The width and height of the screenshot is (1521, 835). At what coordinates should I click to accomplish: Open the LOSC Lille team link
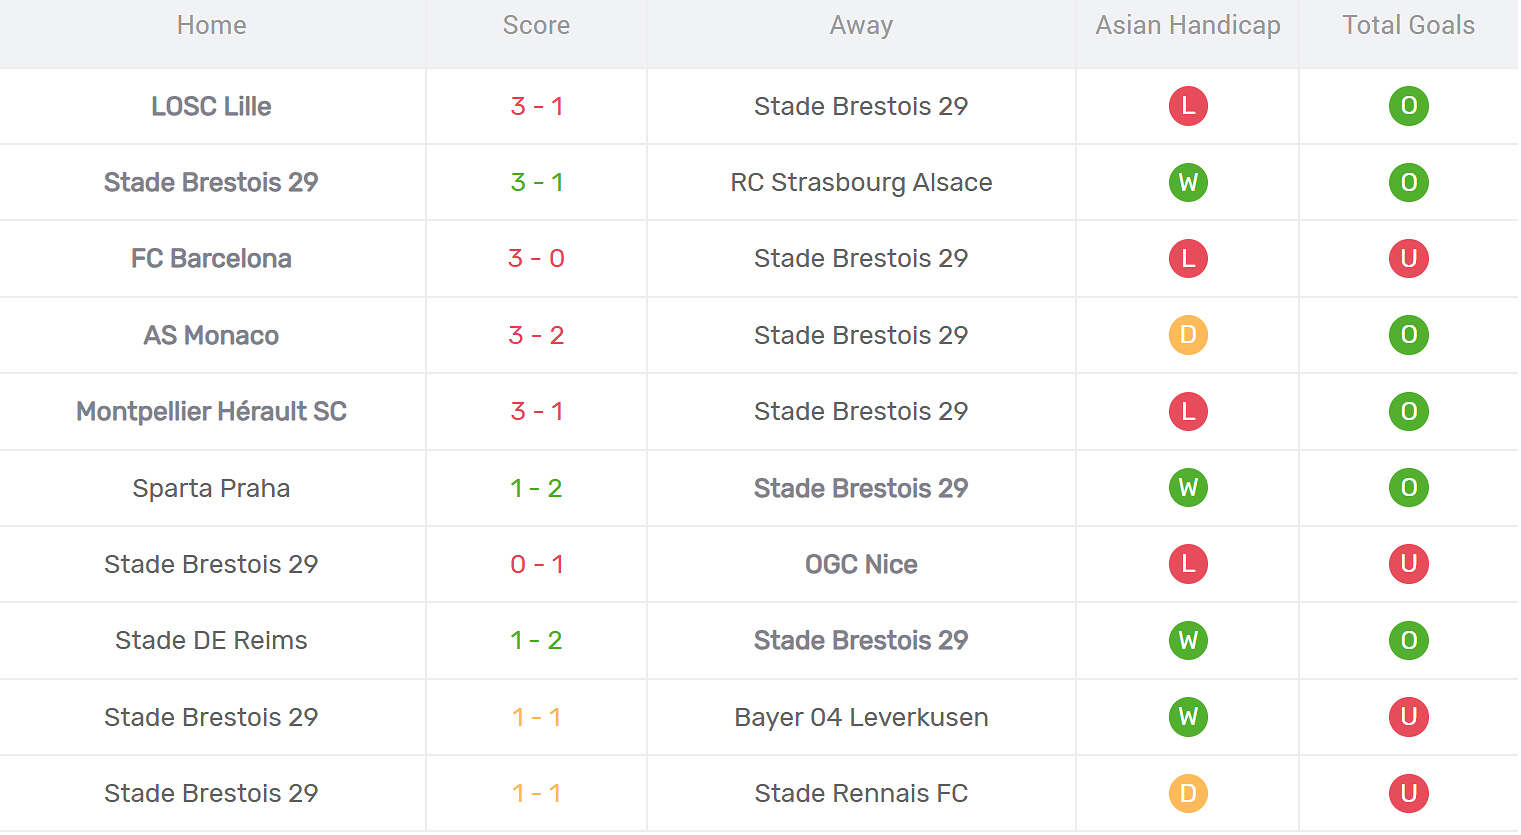pos(211,106)
